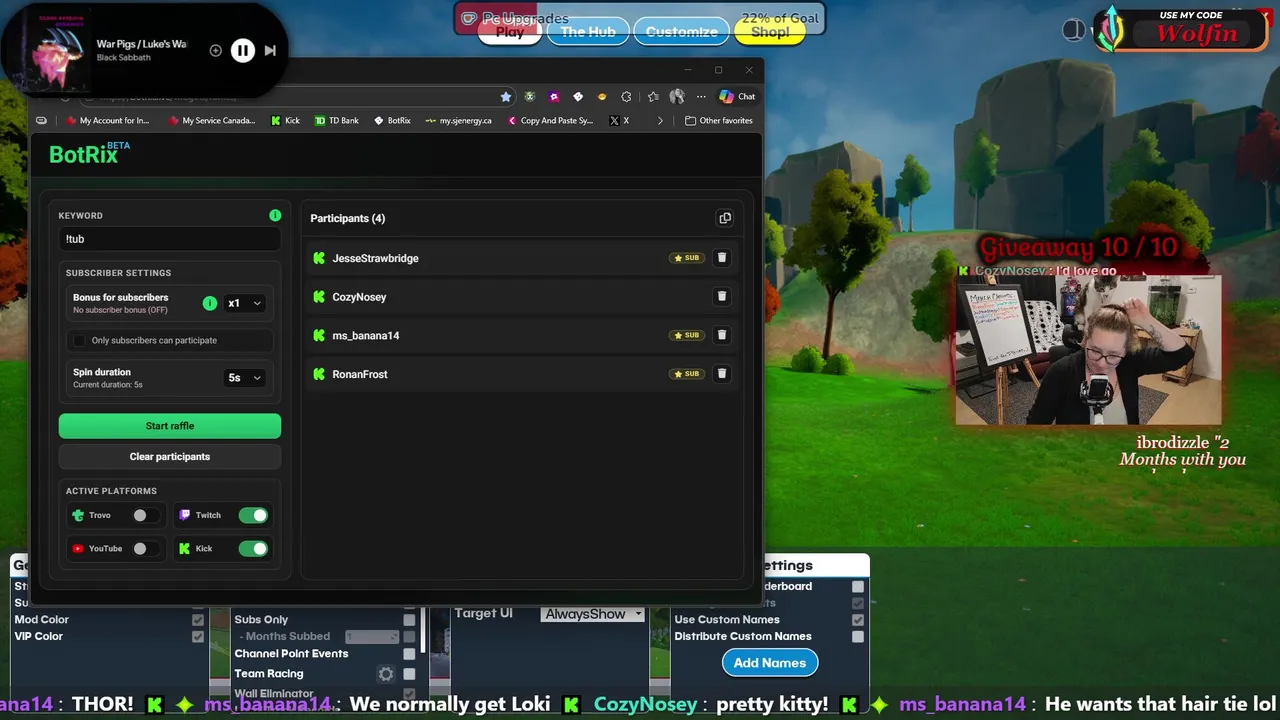Click Kick icon beside ms_banana14
This screenshot has width=1280, height=720.
319,335
